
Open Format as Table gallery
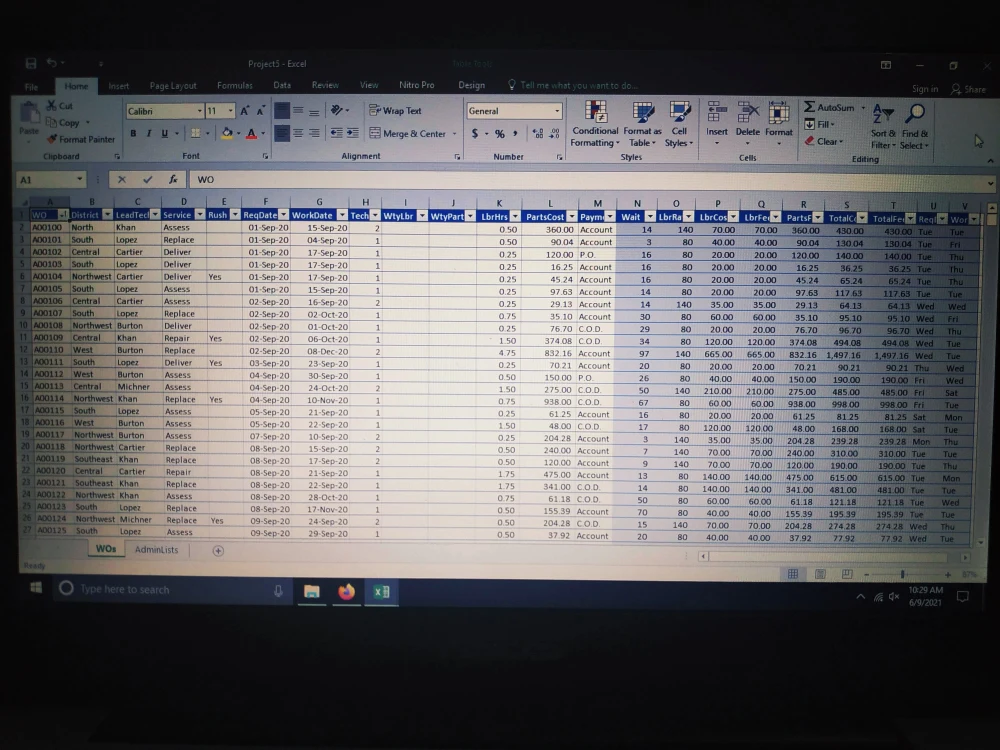tap(643, 124)
